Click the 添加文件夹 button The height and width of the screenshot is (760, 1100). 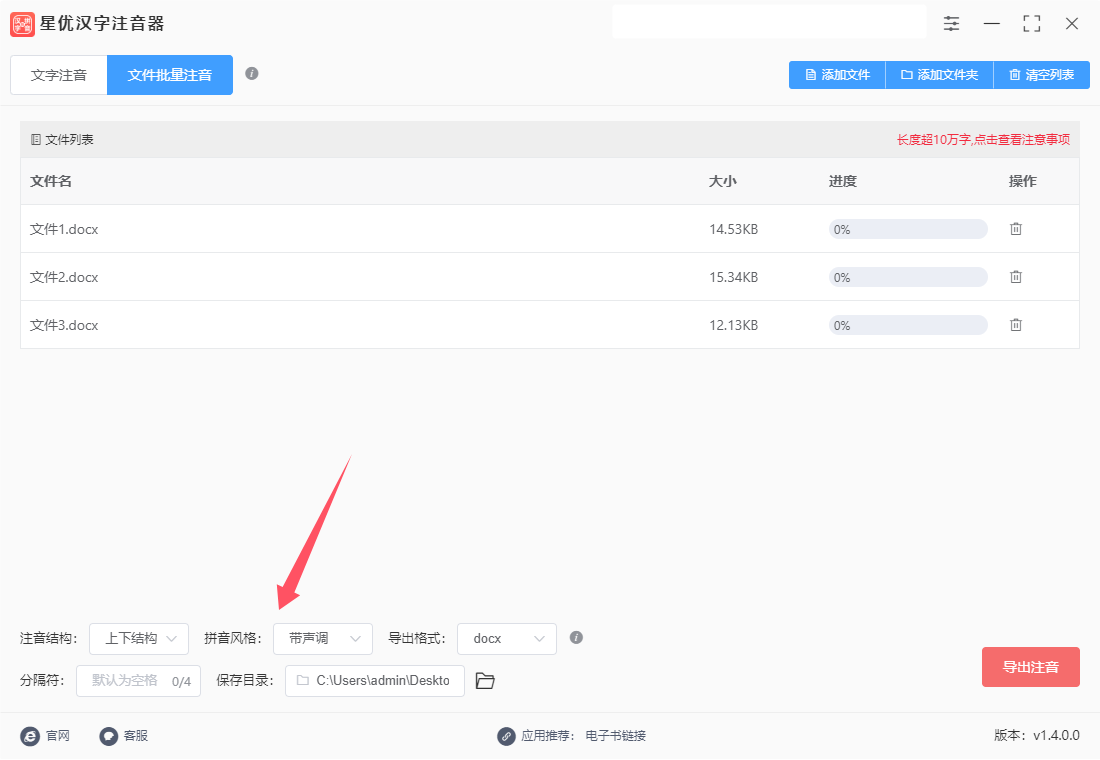click(939, 75)
